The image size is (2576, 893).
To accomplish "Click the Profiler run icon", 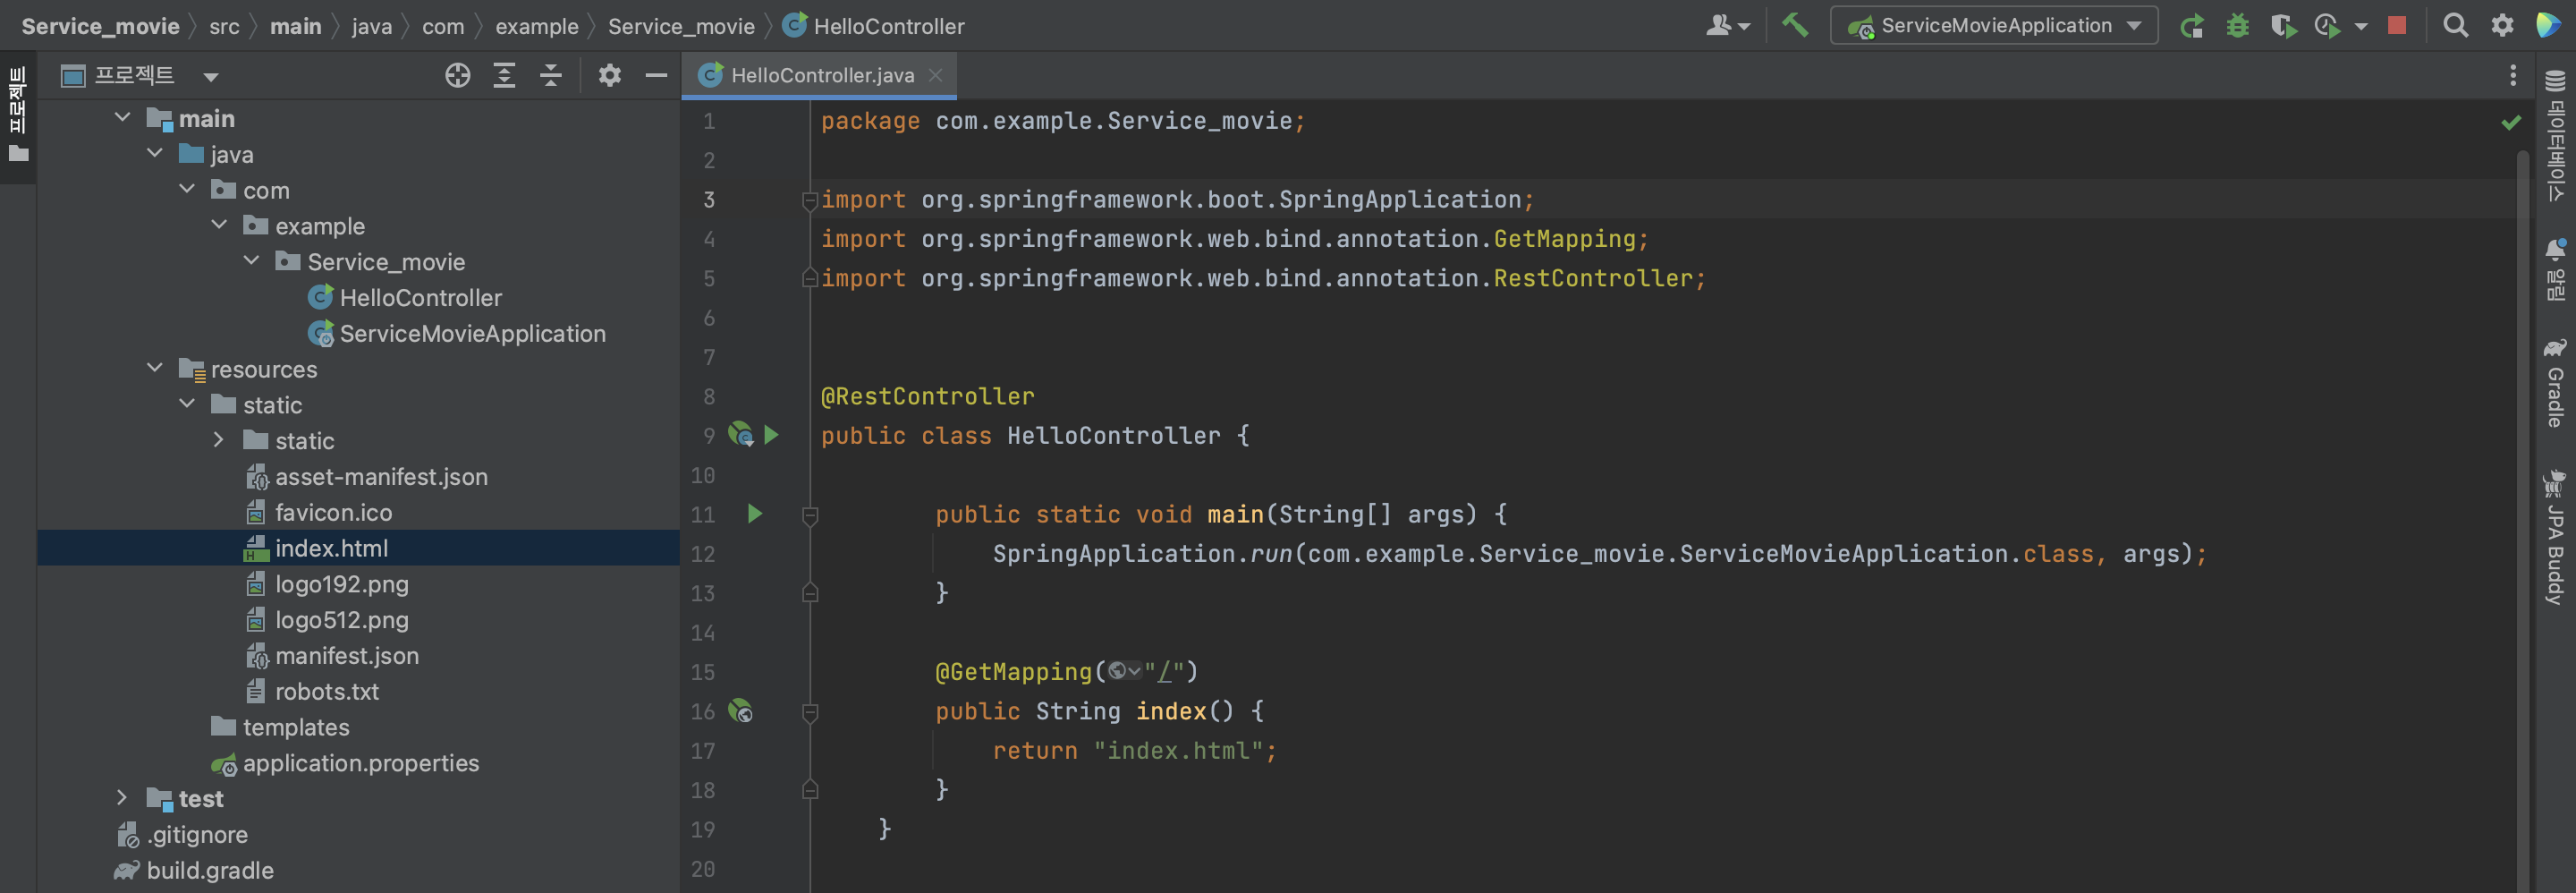I will (x=2327, y=25).
